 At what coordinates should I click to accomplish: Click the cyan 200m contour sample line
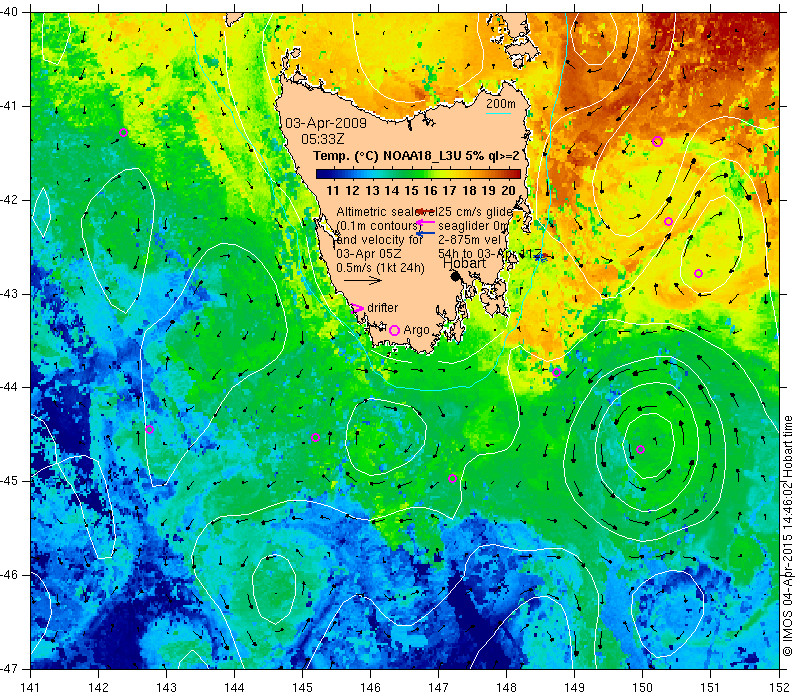pos(498,113)
